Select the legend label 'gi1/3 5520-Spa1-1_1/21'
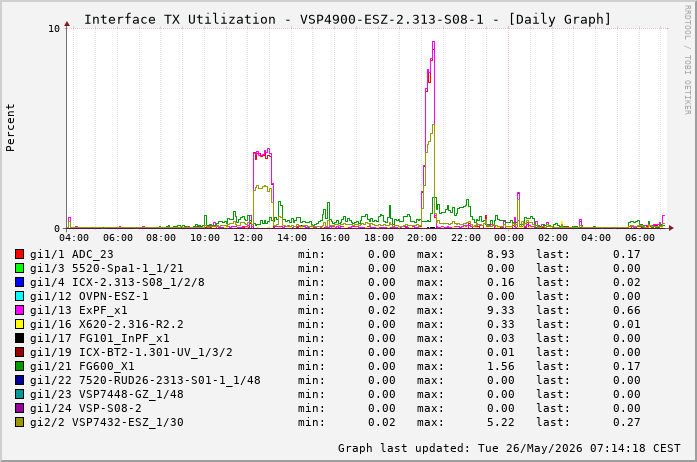Screen dimensions: 697x462 (107, 268)
